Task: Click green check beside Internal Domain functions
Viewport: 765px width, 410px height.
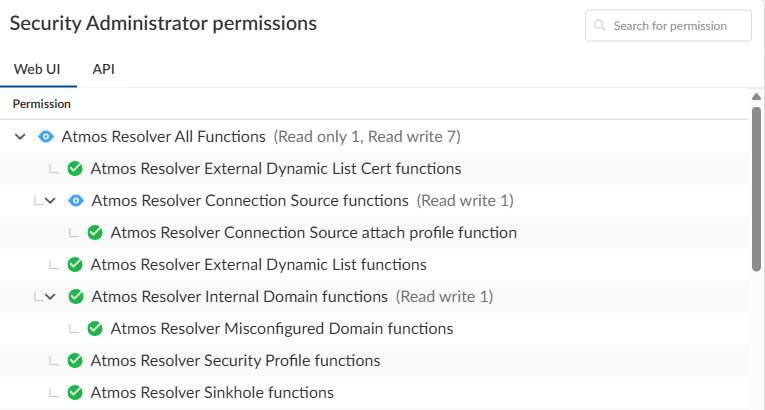Action: 75,297
